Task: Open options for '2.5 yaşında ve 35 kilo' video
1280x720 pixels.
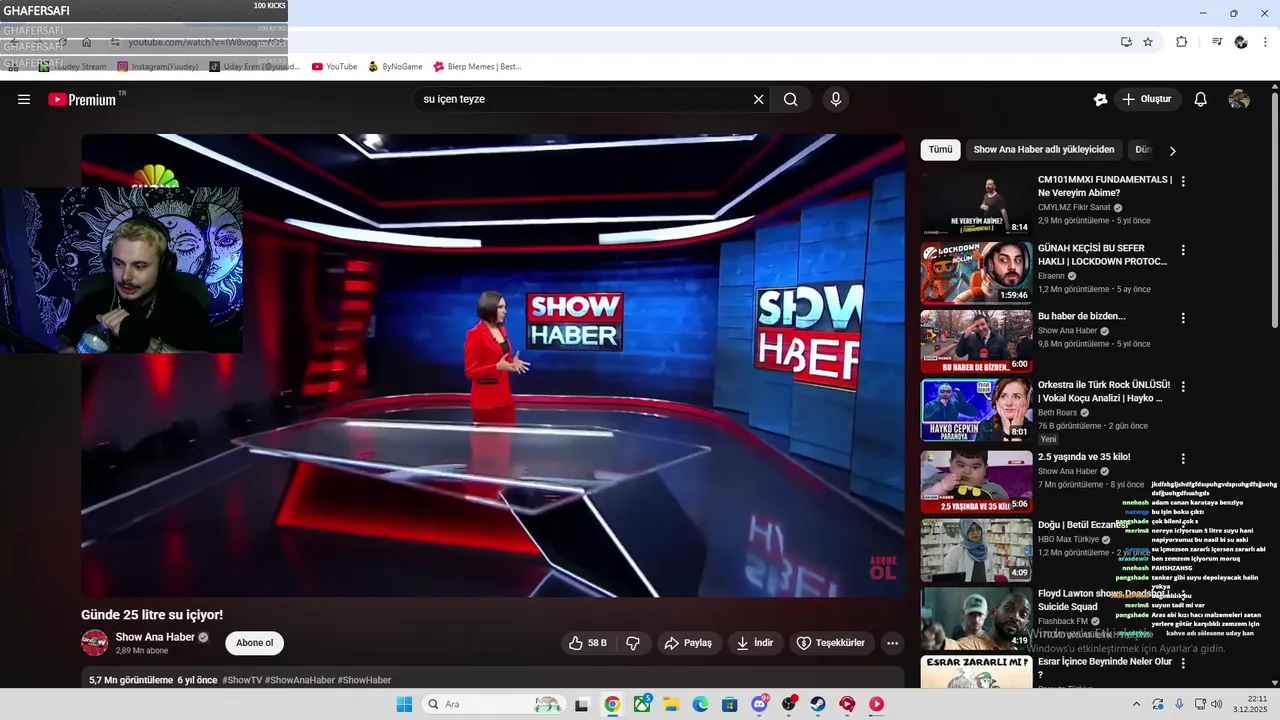Action: [1183, 459]
